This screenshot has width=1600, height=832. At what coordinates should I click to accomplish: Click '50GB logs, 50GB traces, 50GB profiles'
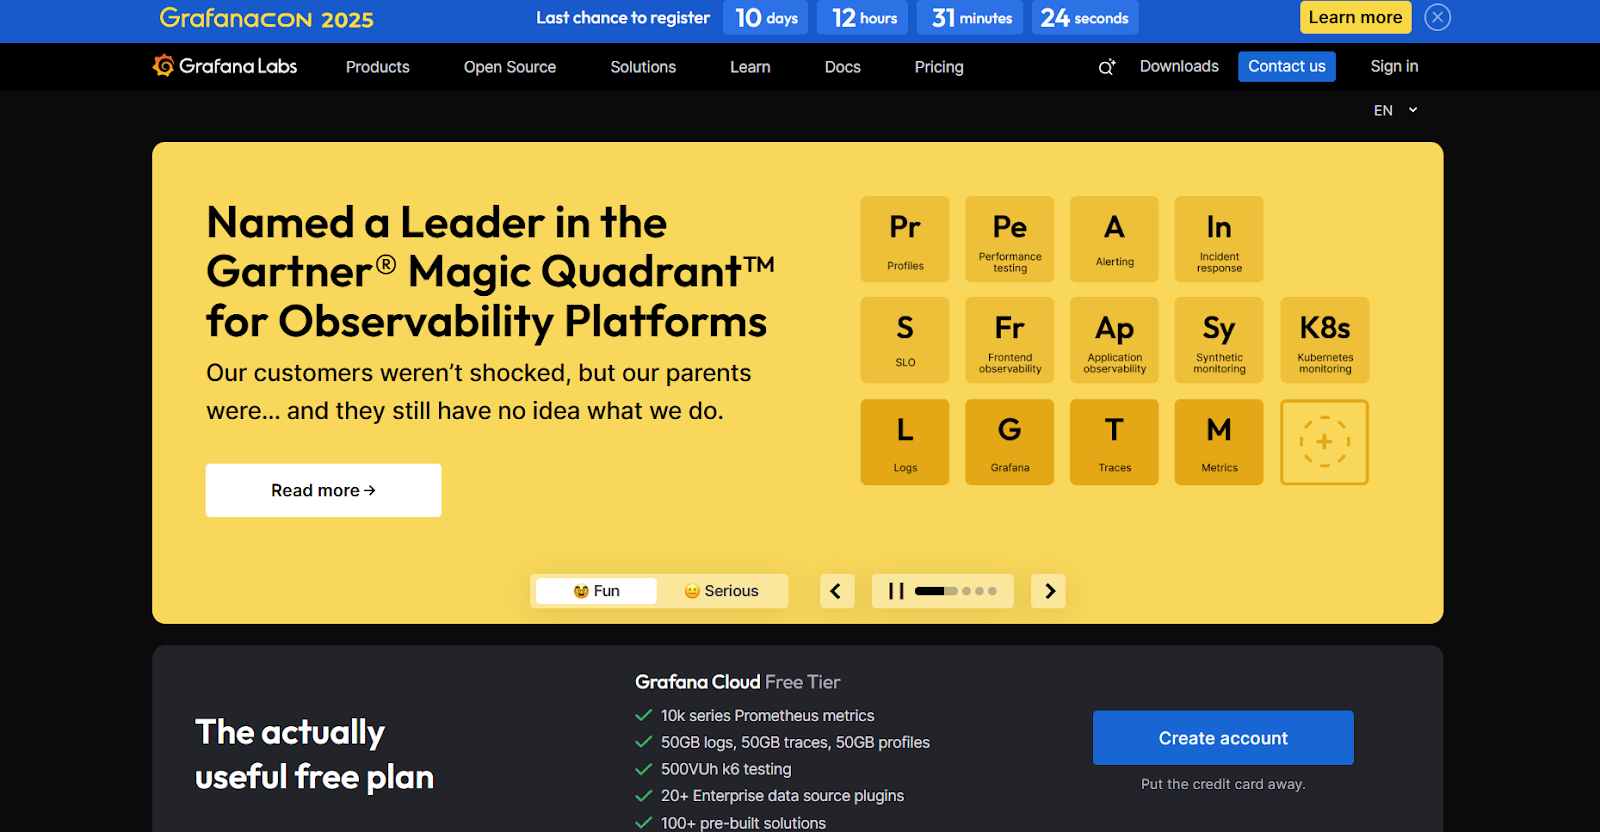click(x=795, y=742)
